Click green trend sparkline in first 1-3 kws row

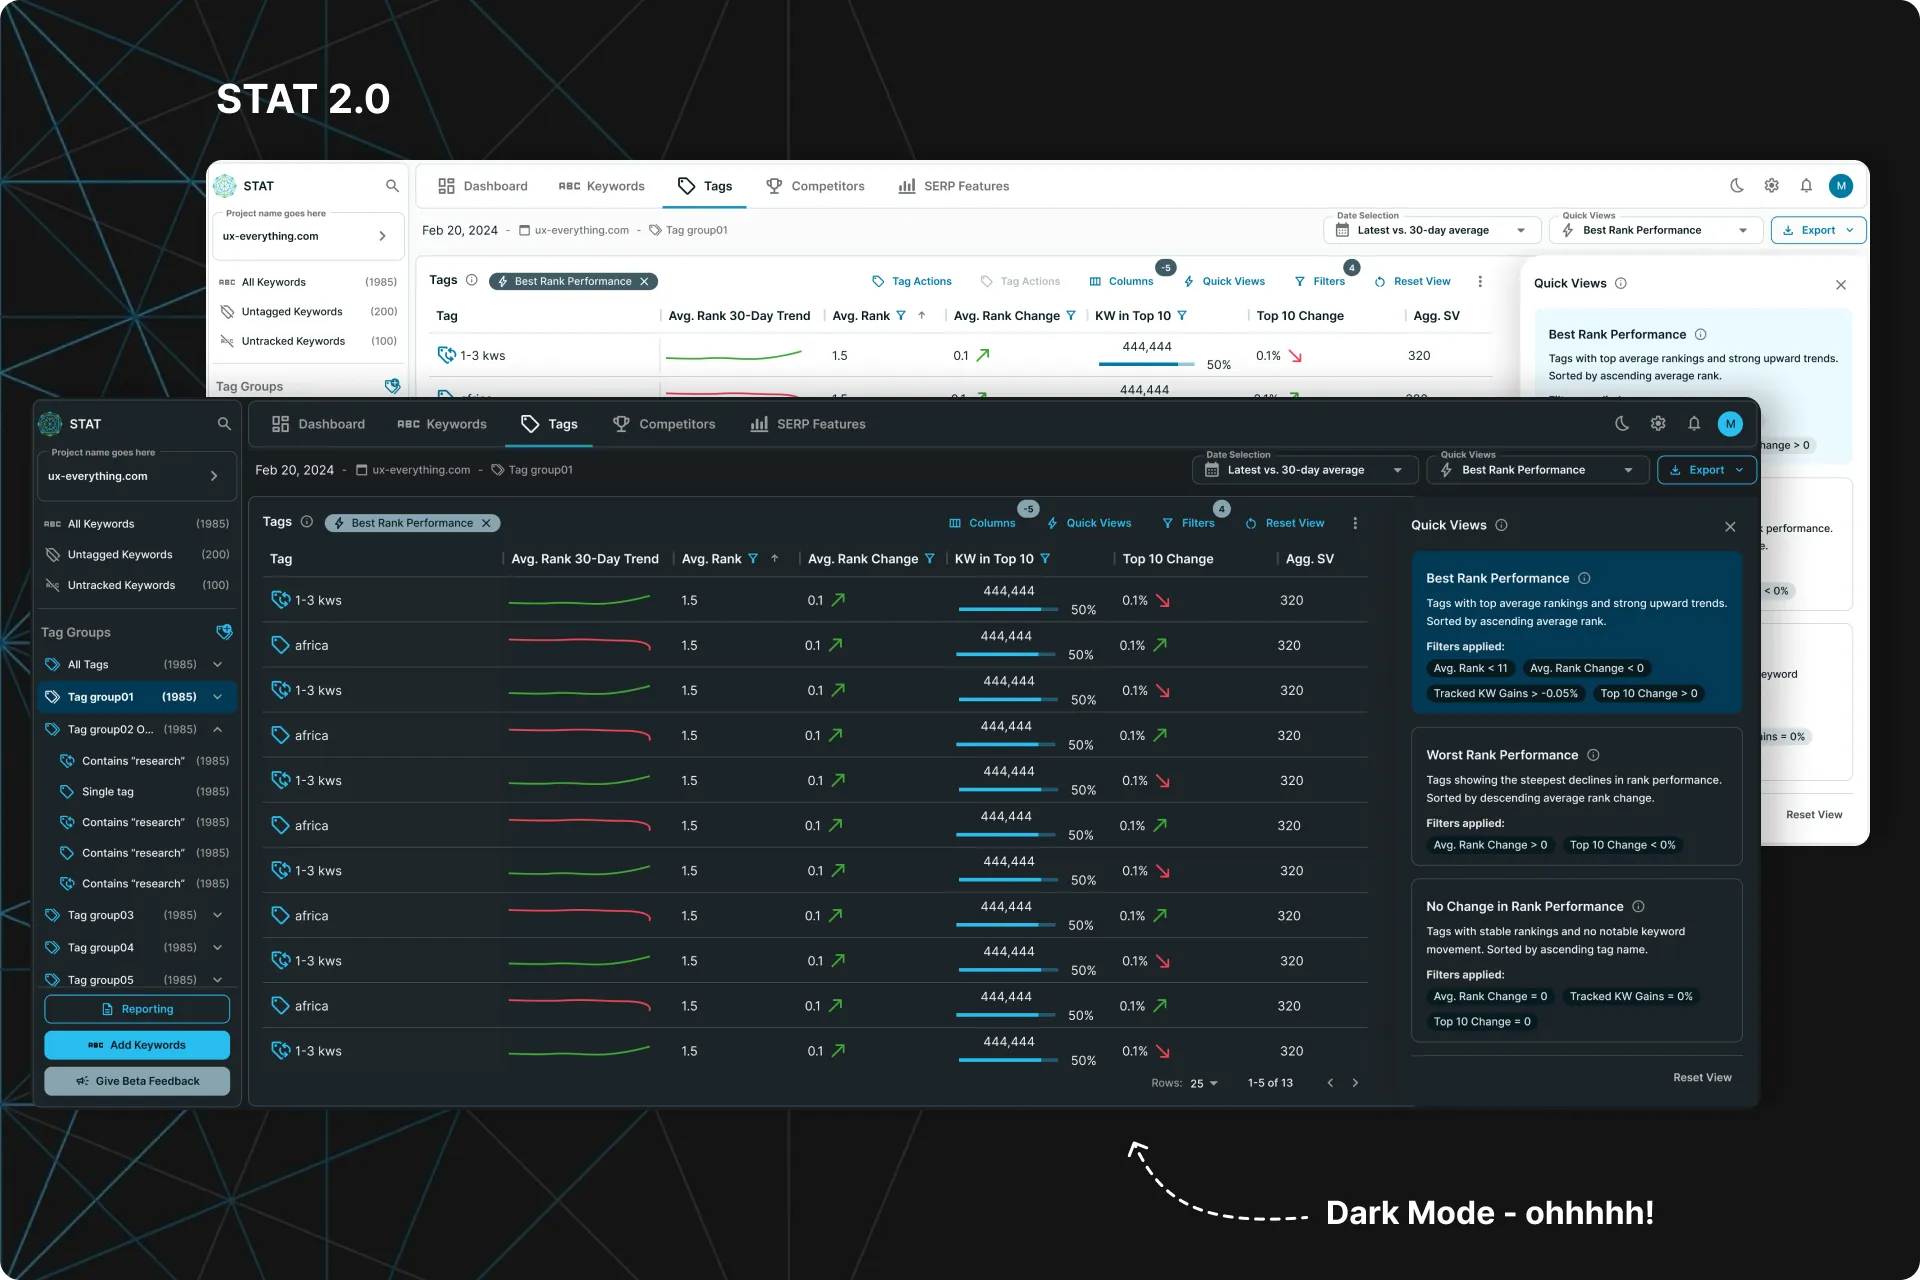(x=579, y=600)
